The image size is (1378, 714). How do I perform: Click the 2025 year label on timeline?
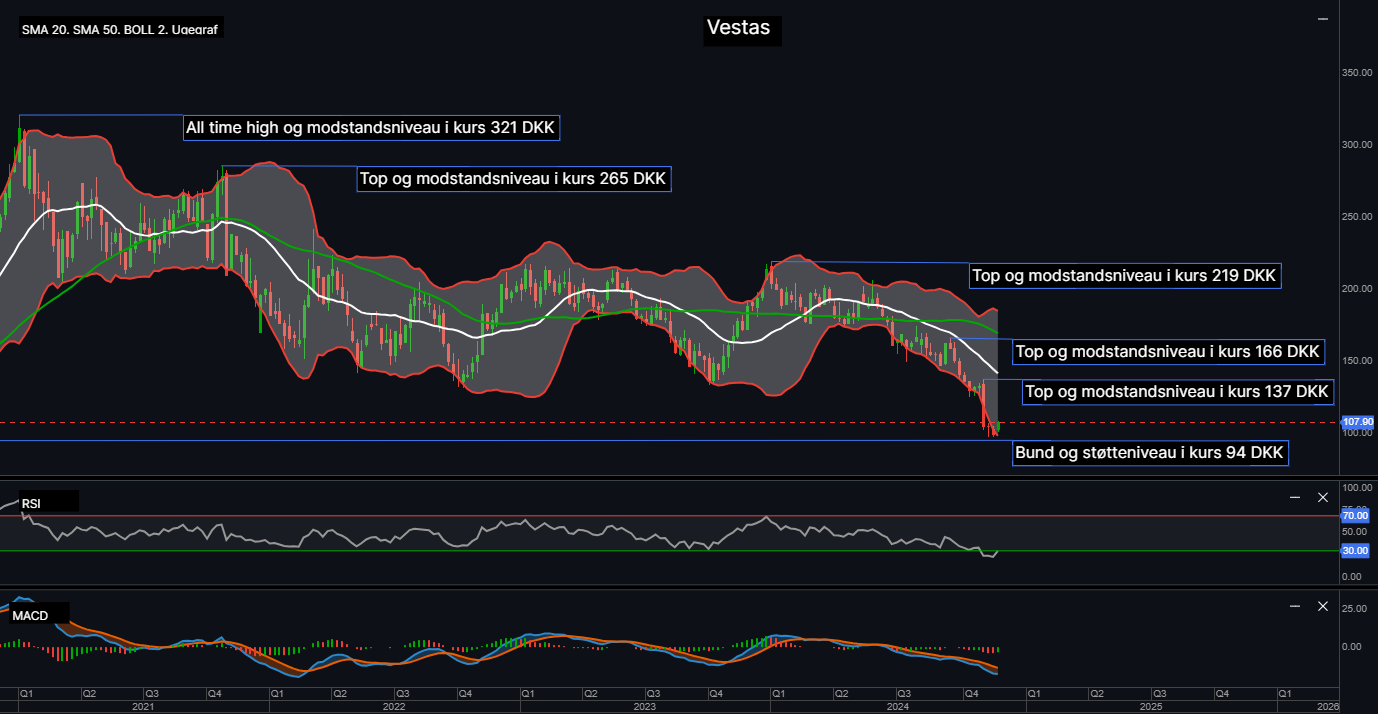1150,706
